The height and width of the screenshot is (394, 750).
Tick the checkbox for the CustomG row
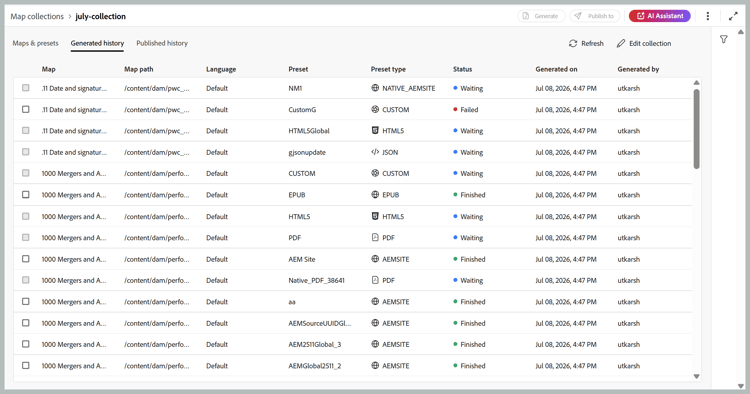pos(26,109)
